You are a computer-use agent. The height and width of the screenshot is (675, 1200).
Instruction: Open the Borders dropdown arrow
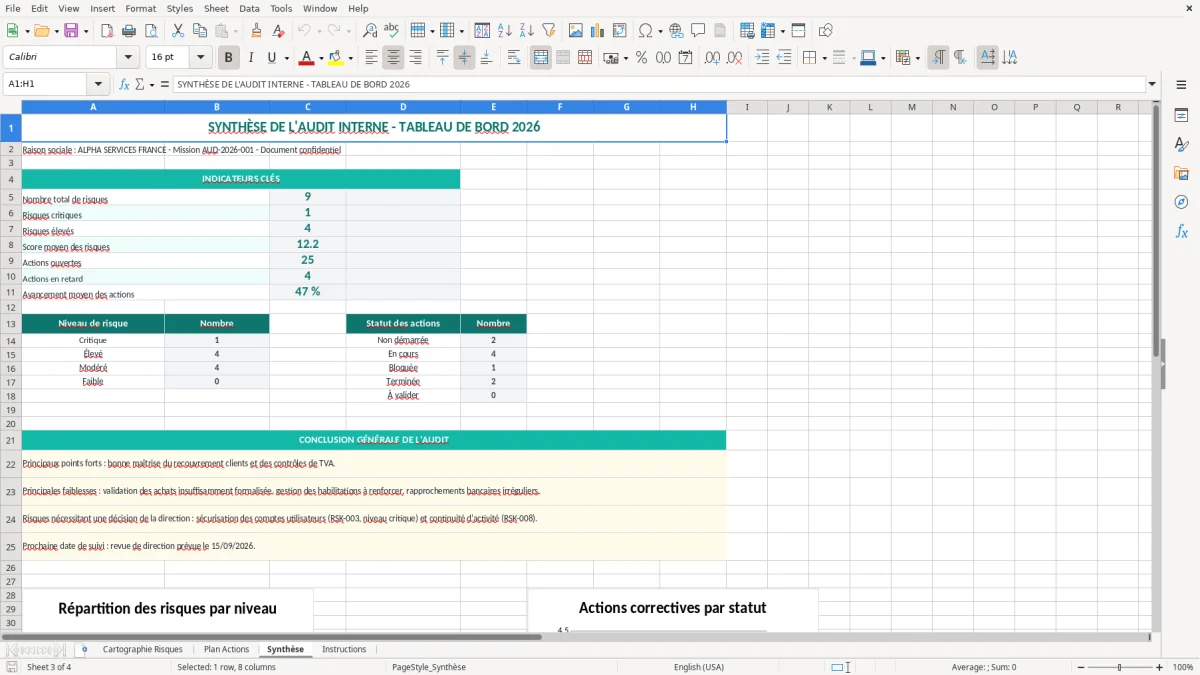[824, 58]
